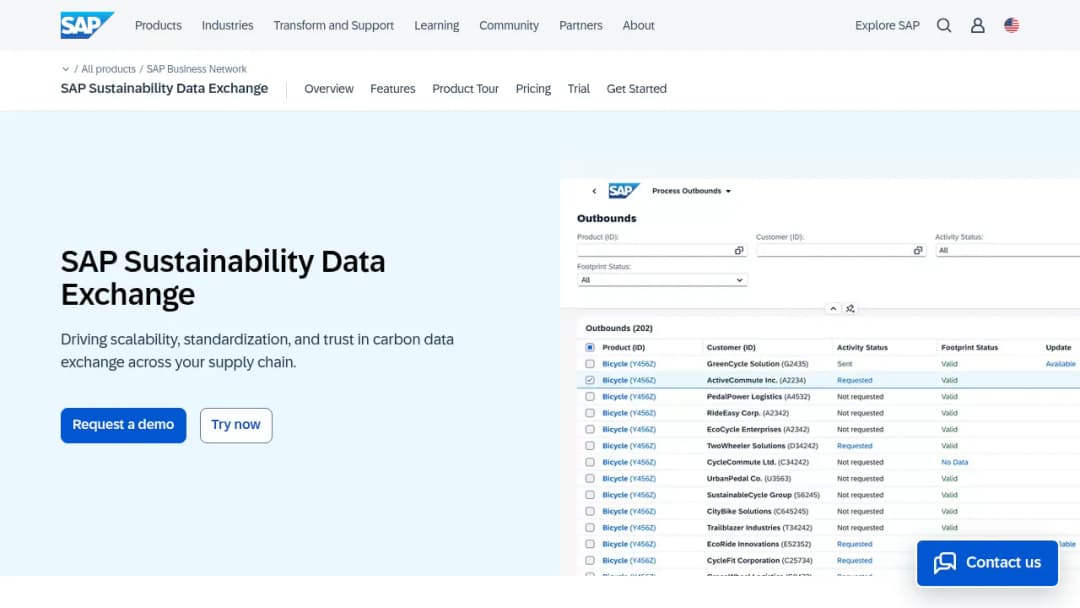Screen dimensions: 1080x608
Task: Click the chat icon on Contact us
Action: (945, 563)
